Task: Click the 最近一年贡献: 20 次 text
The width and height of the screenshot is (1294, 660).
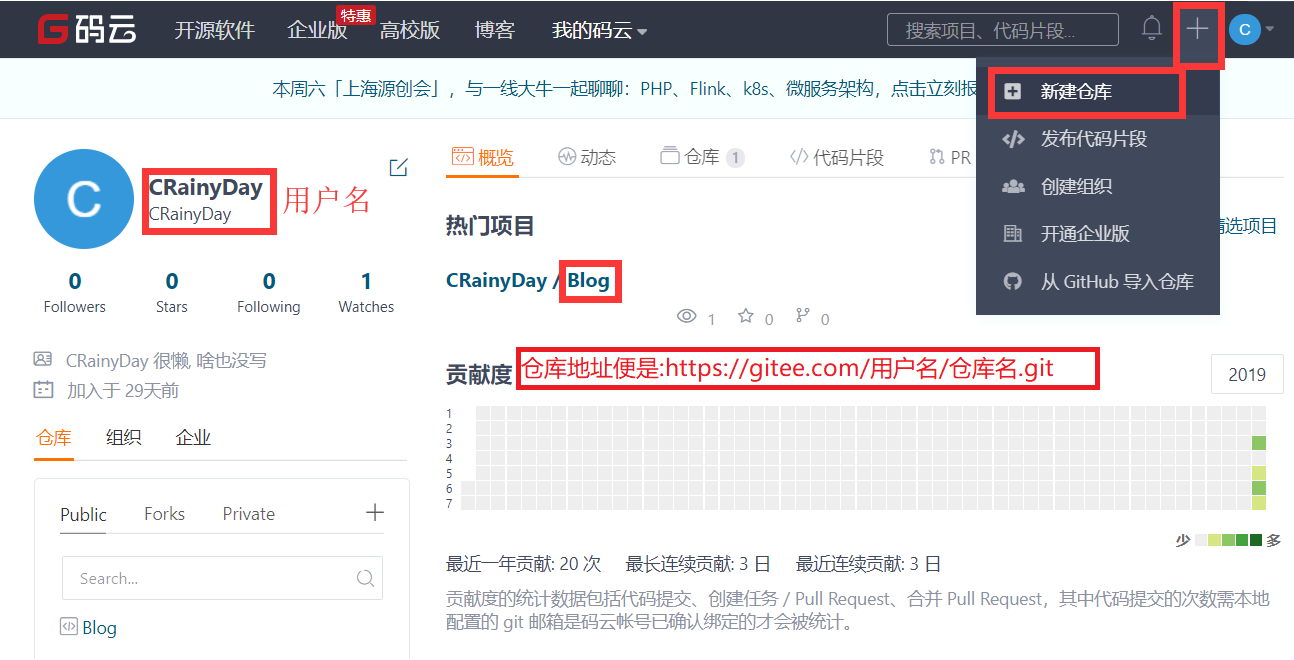Action: [x=524, y=564]
